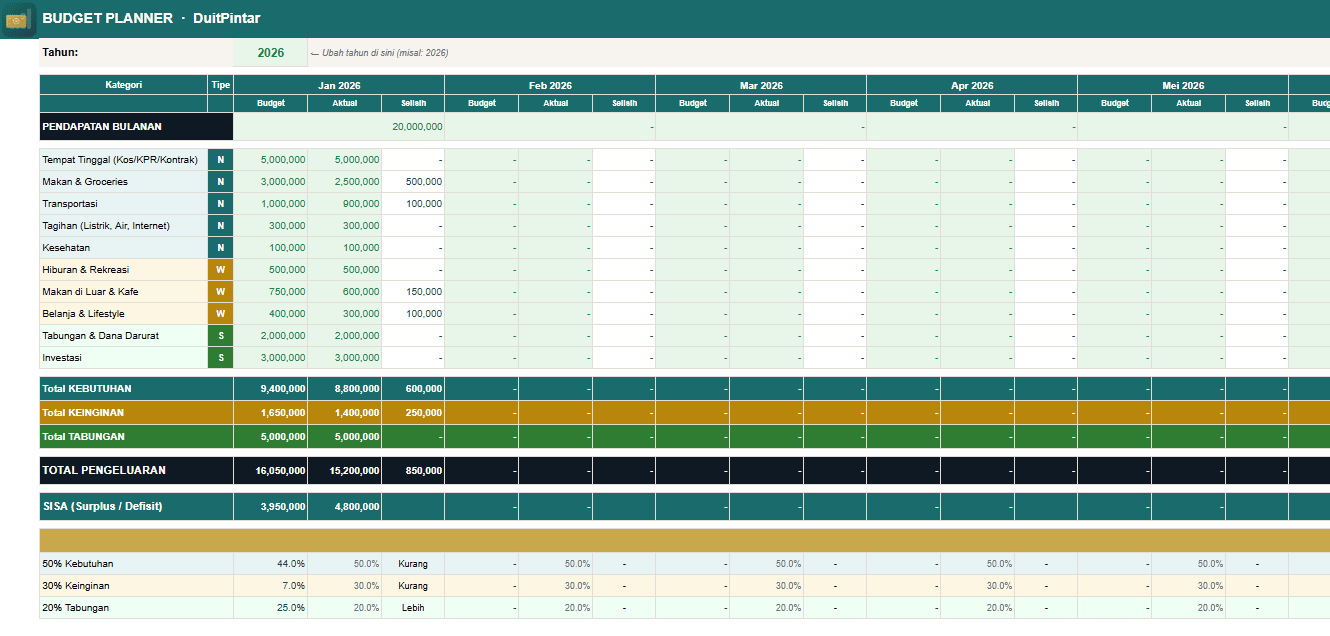Click the Budget Planner wallet logo icon
This screenshot has width=1330, height=636.
pyautogui.click(x=17, y=19)
